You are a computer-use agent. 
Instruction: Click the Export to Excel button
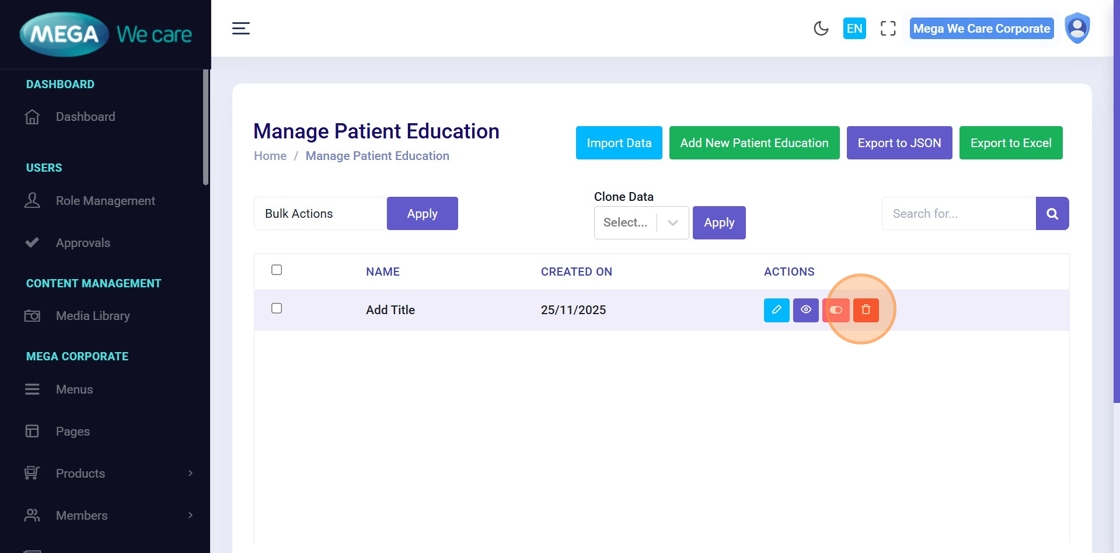pyautogui.click(x=1010, y=143)
